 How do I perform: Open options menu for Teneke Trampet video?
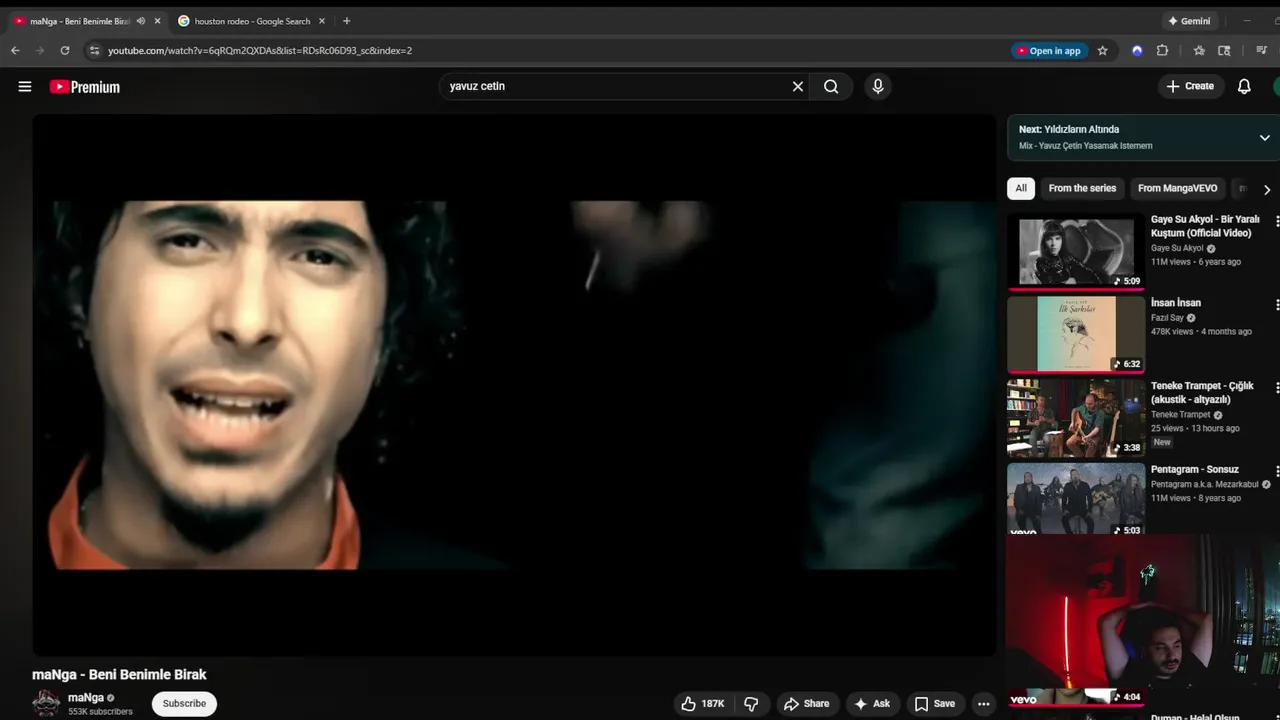point(1277,387)
